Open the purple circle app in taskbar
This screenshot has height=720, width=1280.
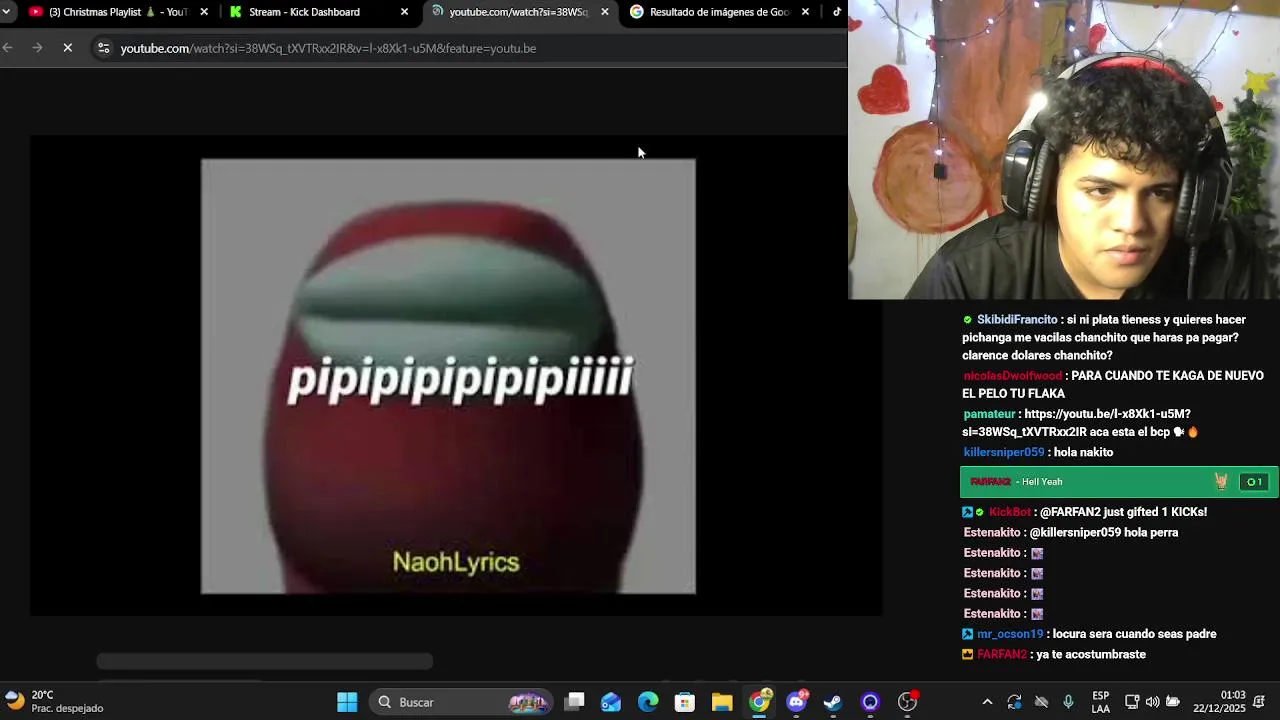point(870,702)
